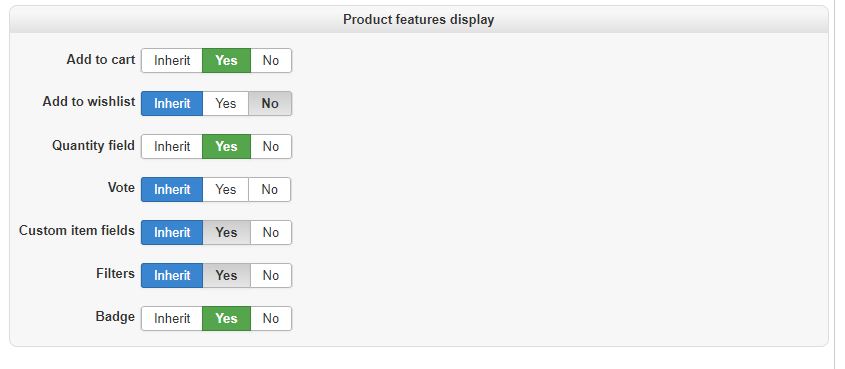845x369 pixels.
Task: Set Filters to No
Action: tap(271, 276)
